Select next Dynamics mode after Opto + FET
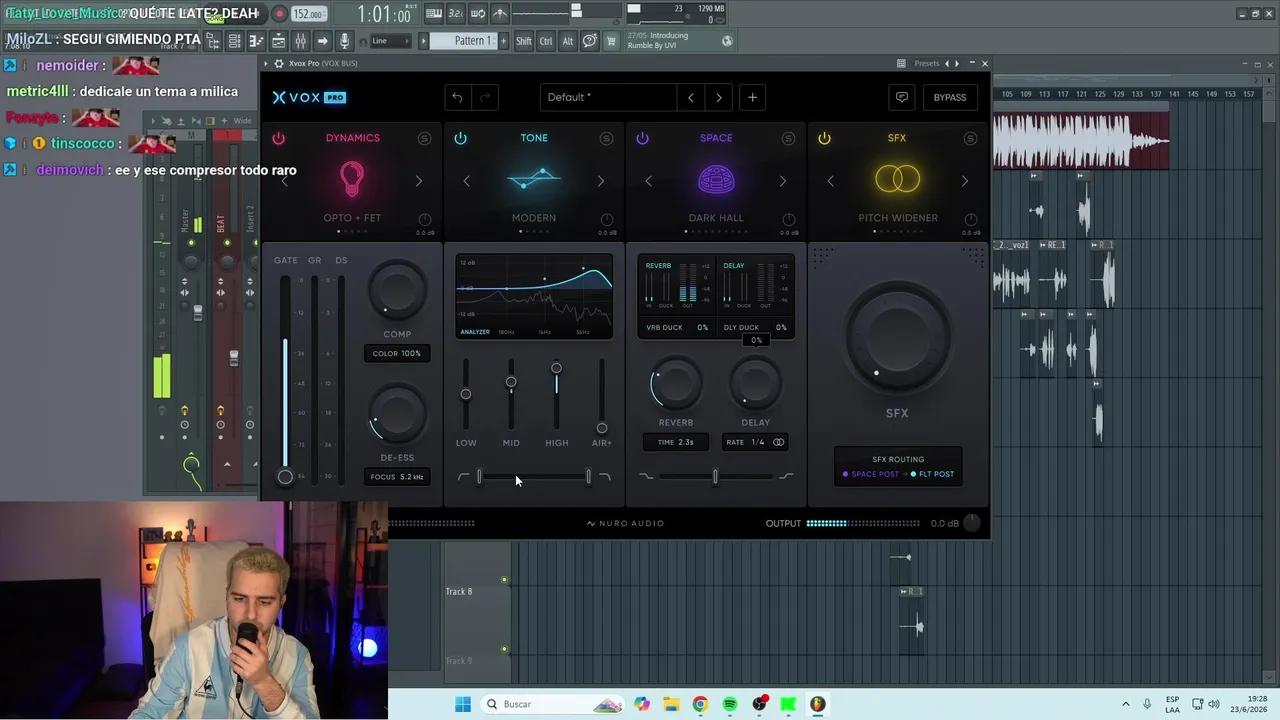Viewport: 1280px width, 720px height. click(x=419, y=181)
